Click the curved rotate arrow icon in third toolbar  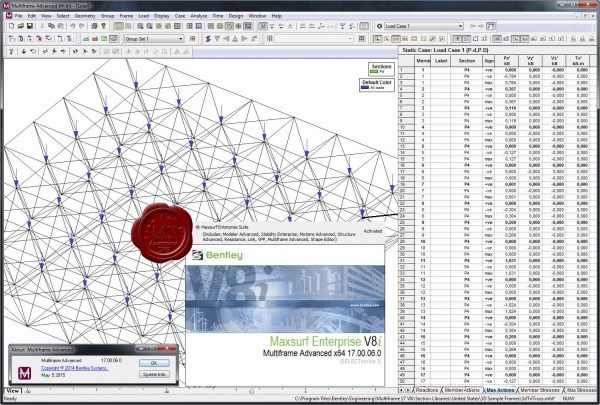coord(33,51)
